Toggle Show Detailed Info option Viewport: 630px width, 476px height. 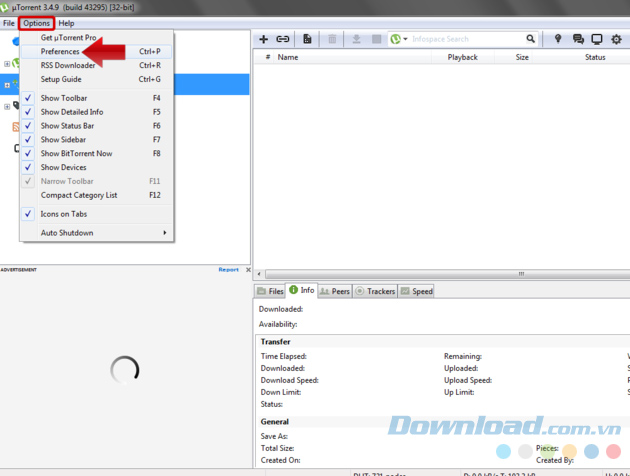tap(96, 112)
